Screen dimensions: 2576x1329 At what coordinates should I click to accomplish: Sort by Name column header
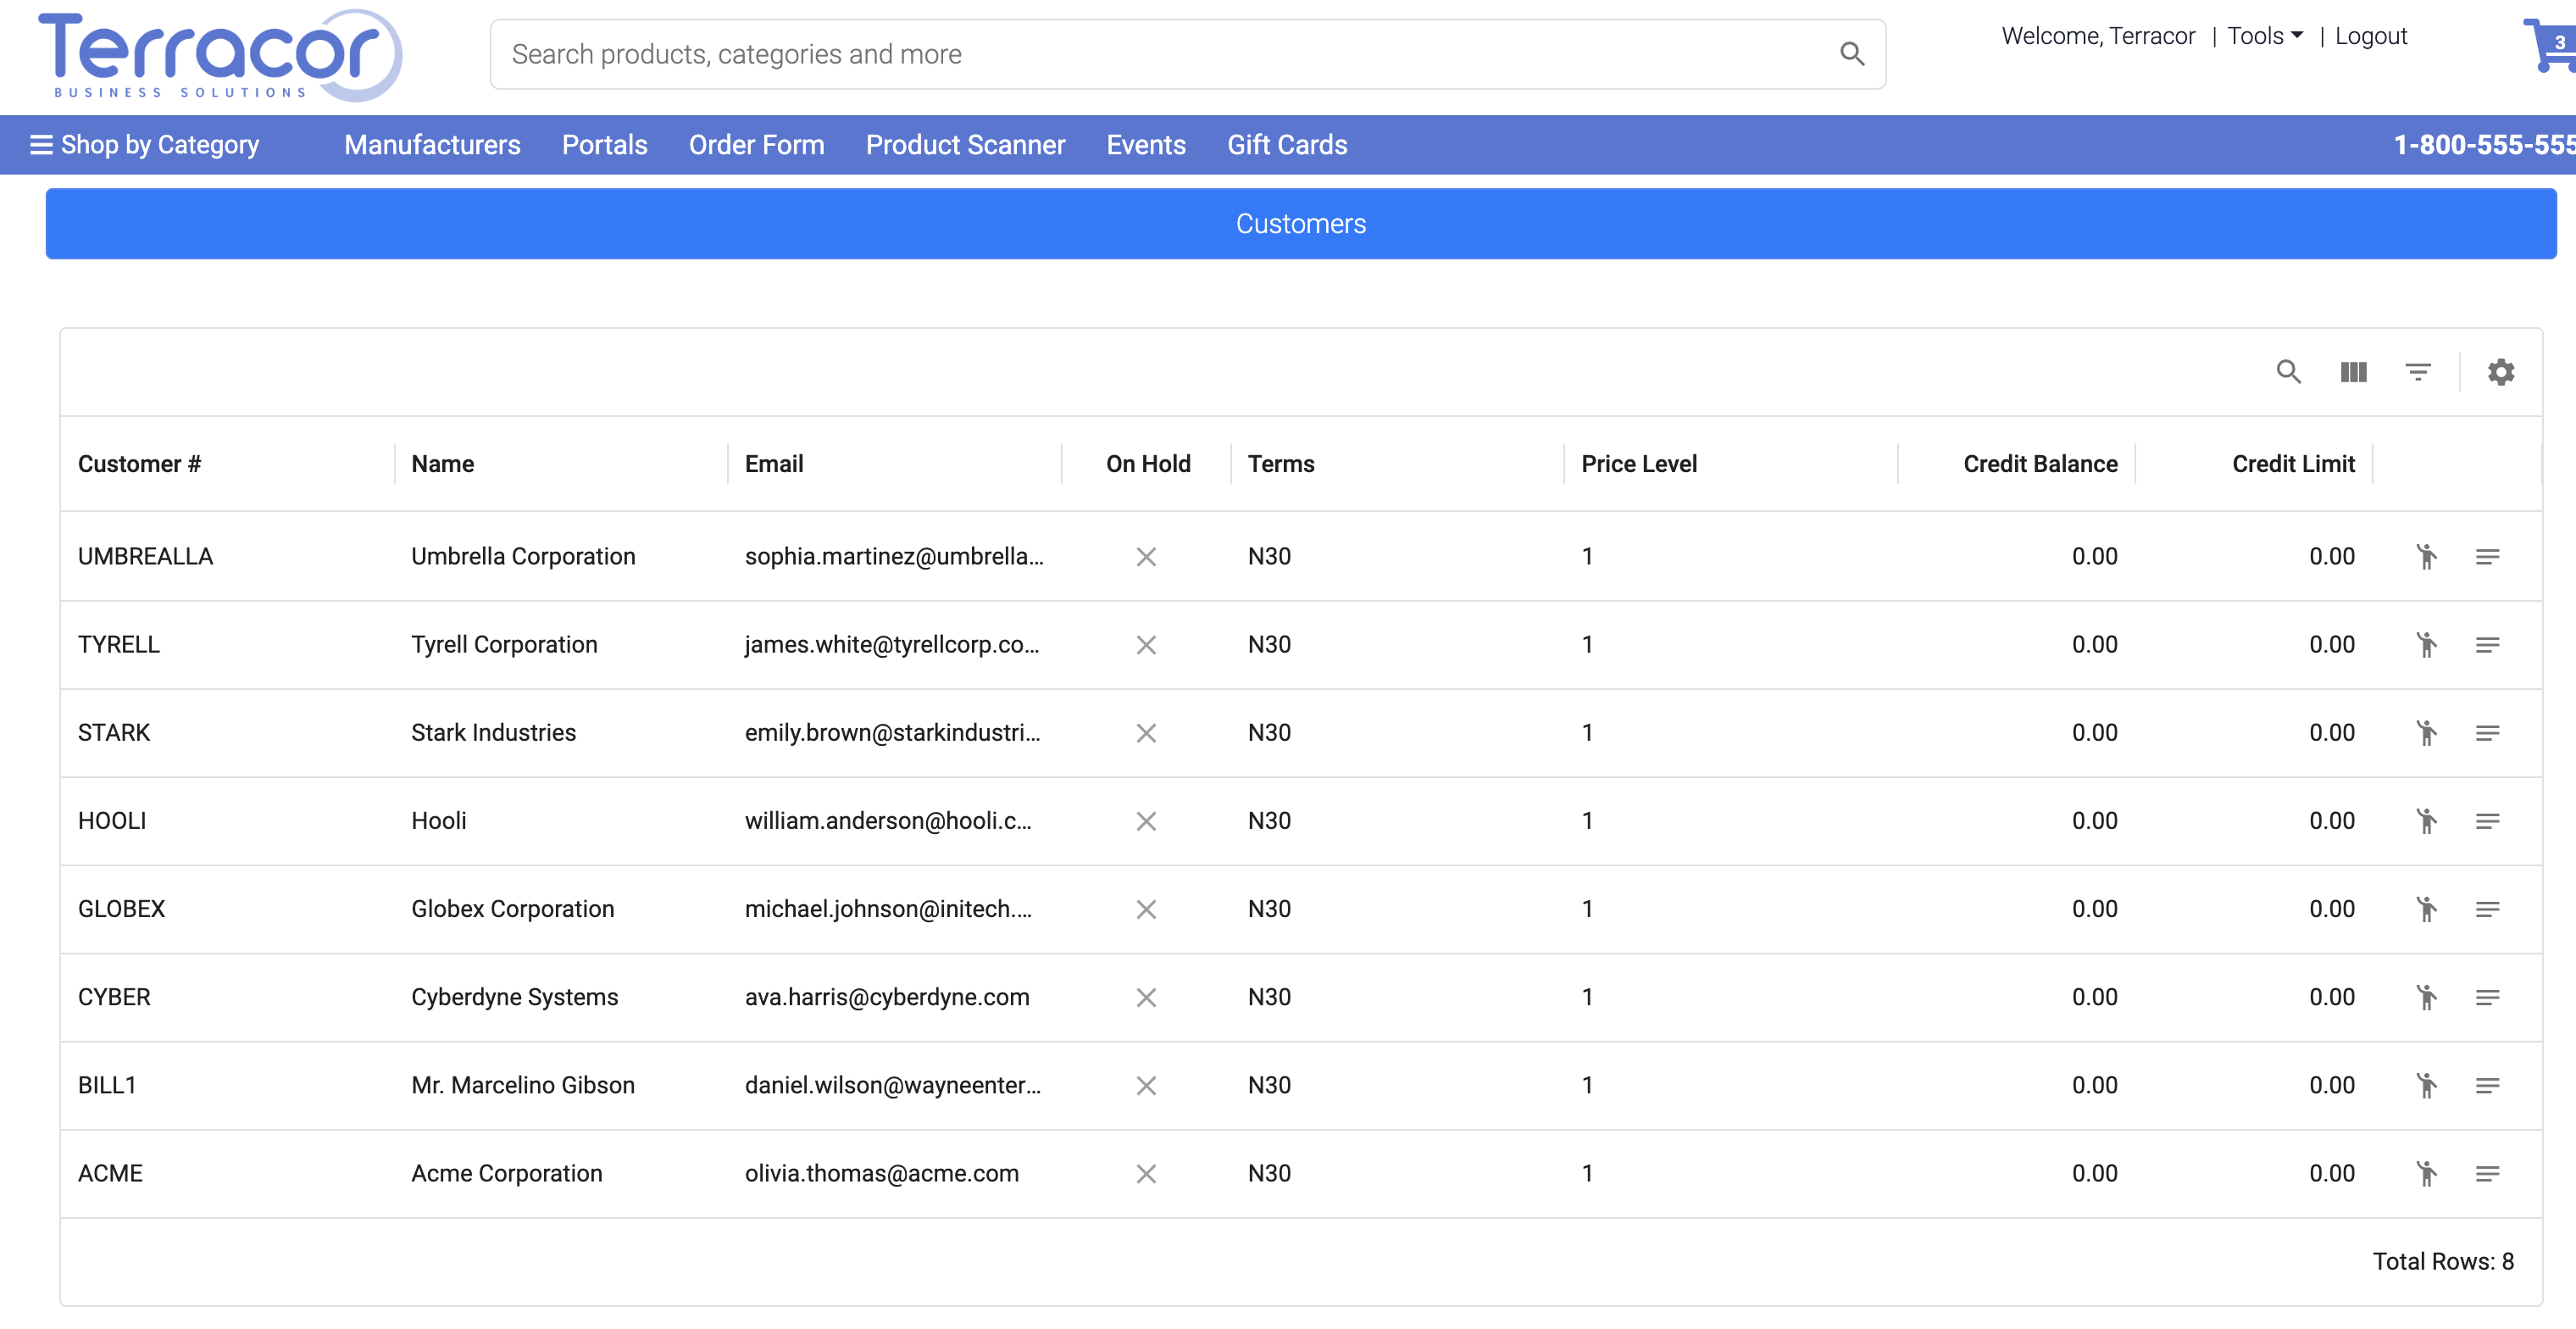click(442, 463)
